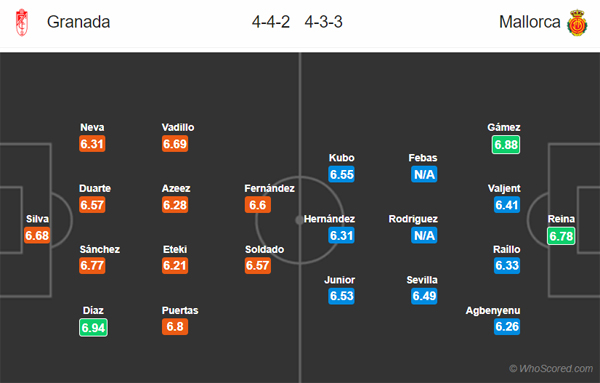The height and width of the screenshot is (383, 600).
Task: Select player name Soldado
Action: click(x=264, y=249)
